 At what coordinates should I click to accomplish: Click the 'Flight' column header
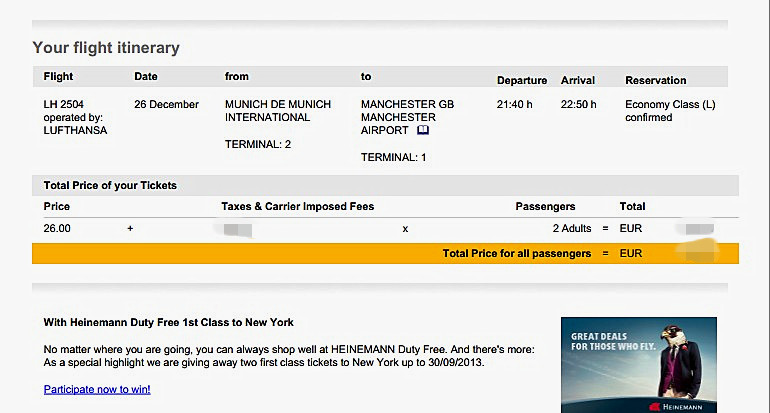coord(58,77)
